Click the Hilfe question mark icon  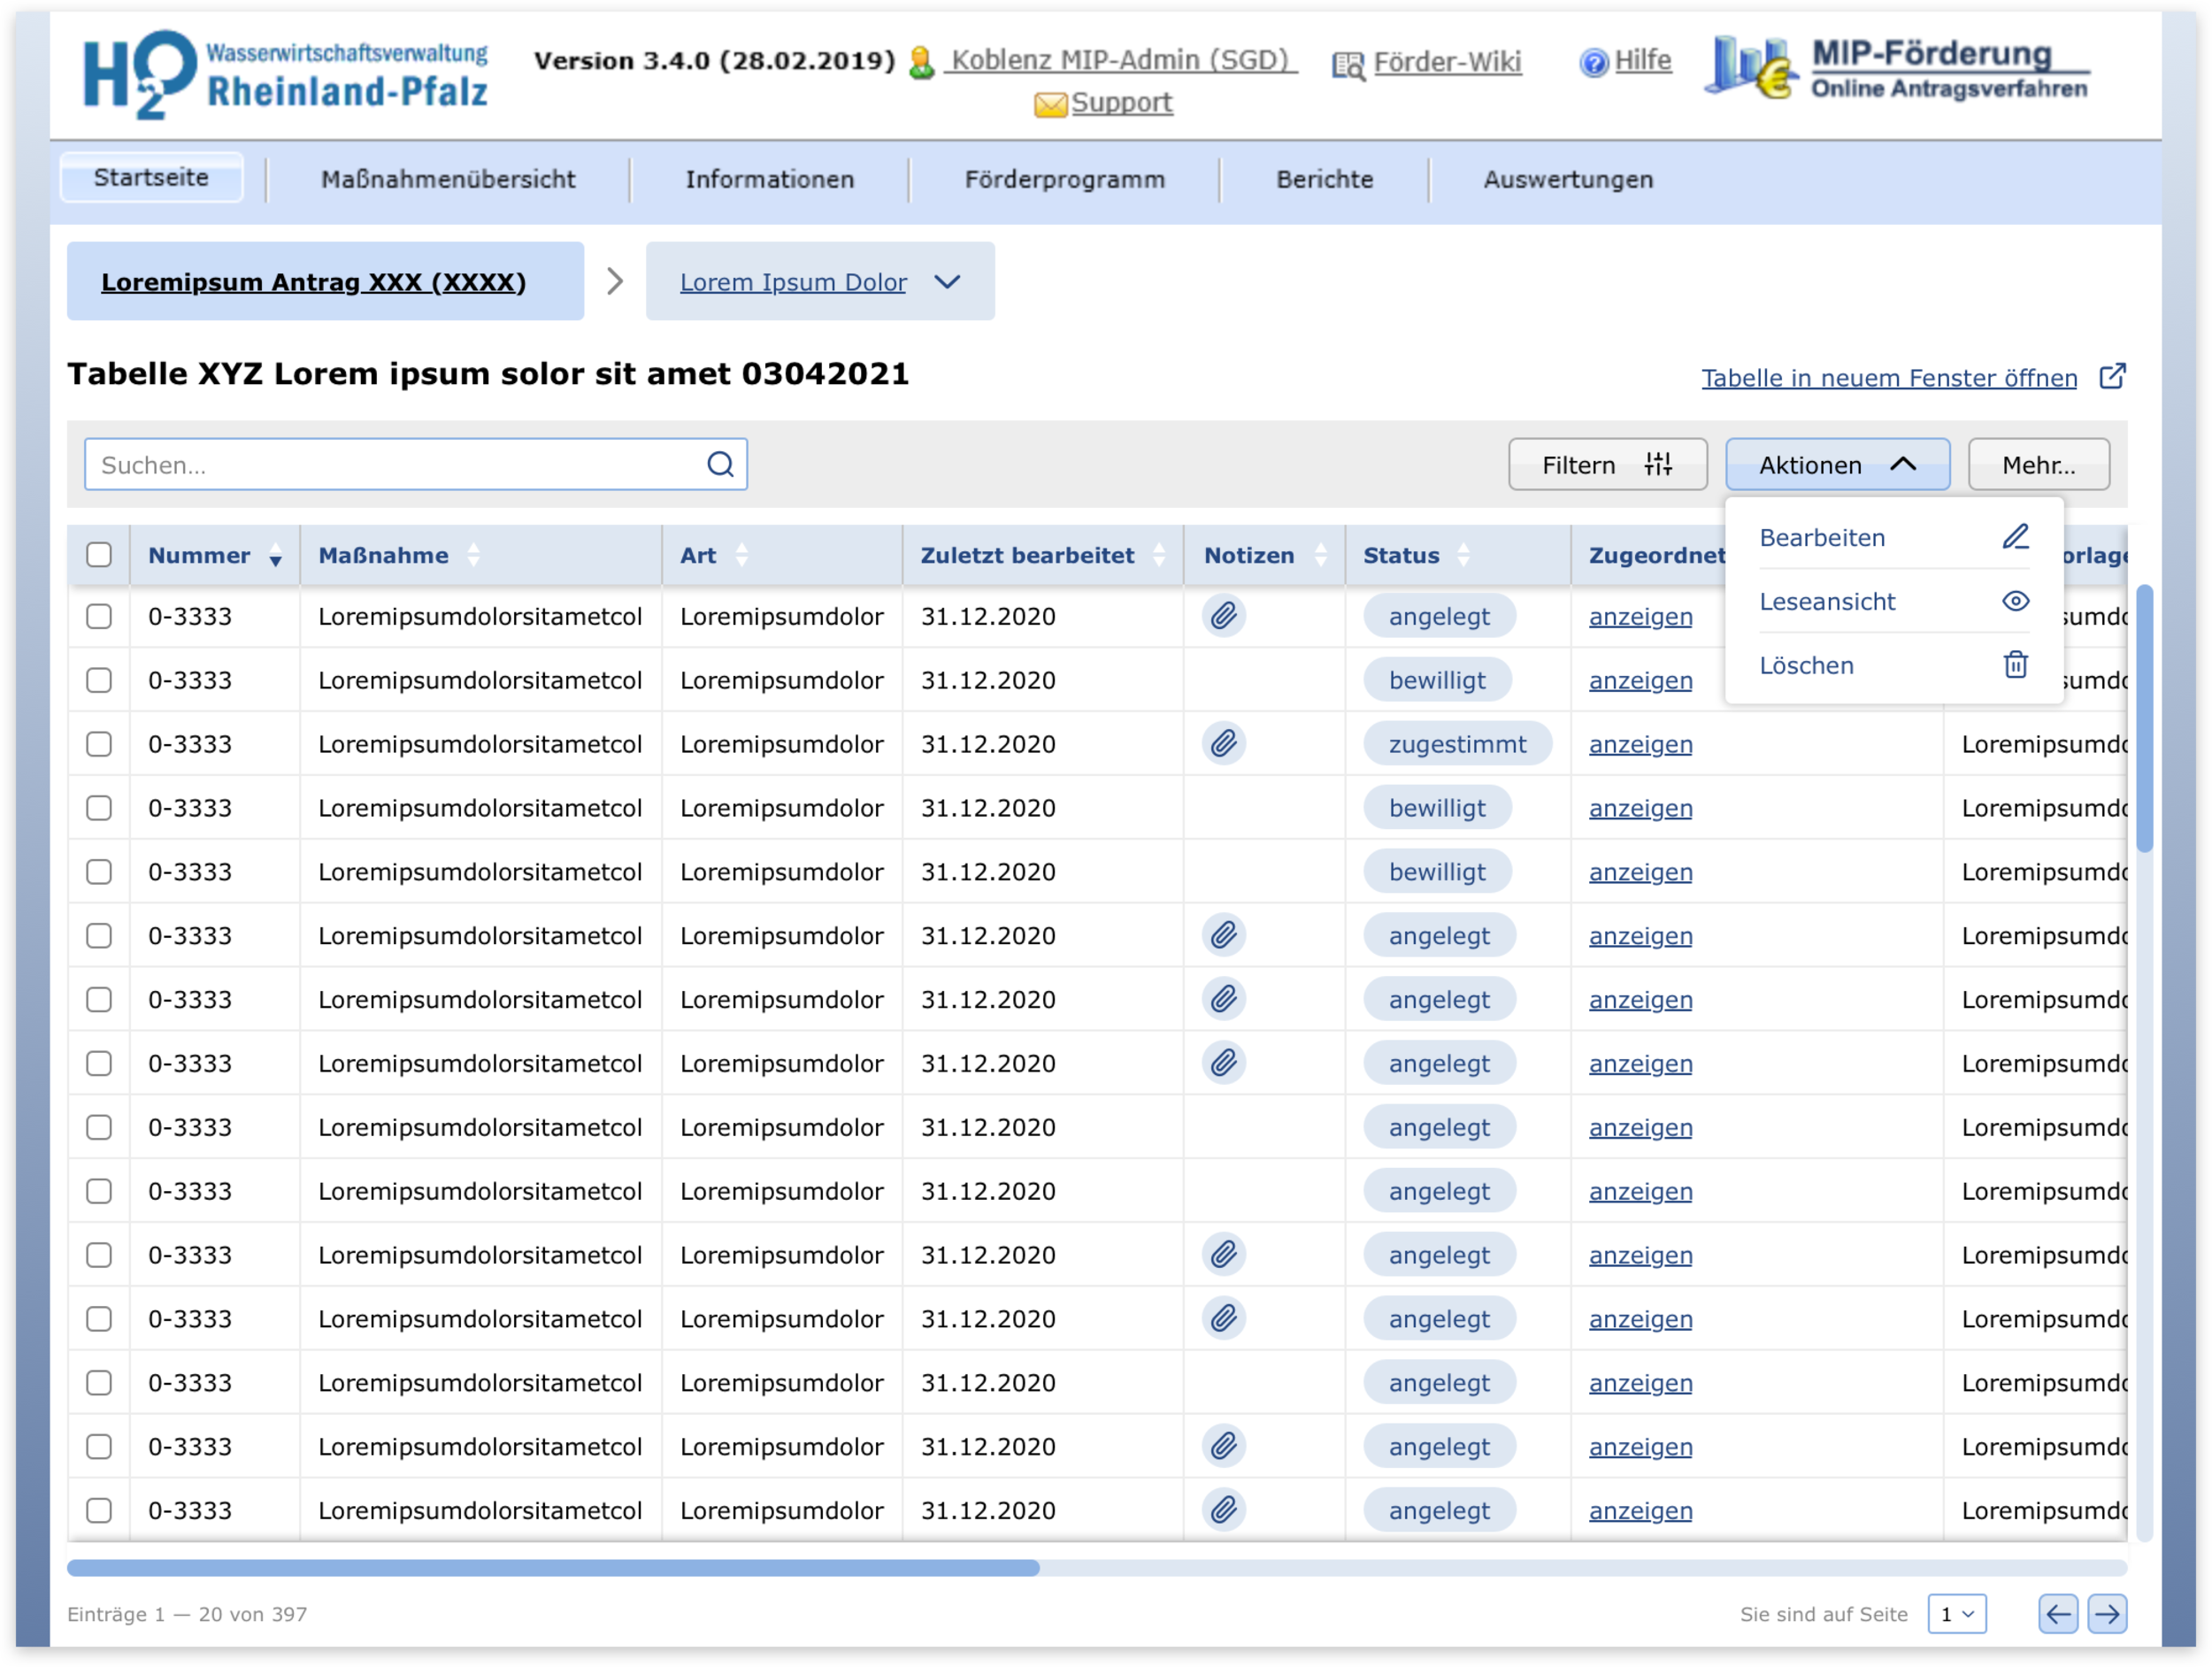1593,62
